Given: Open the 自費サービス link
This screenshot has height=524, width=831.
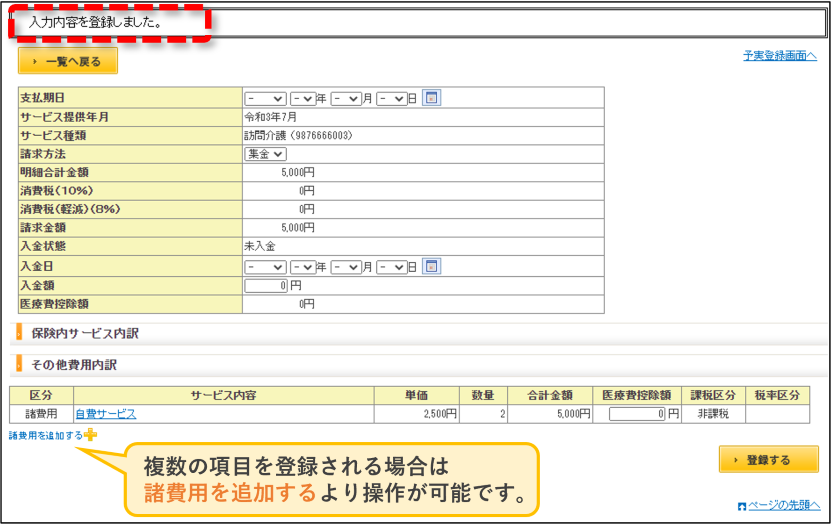Looking at the screenshot, I should pos(105,414).
